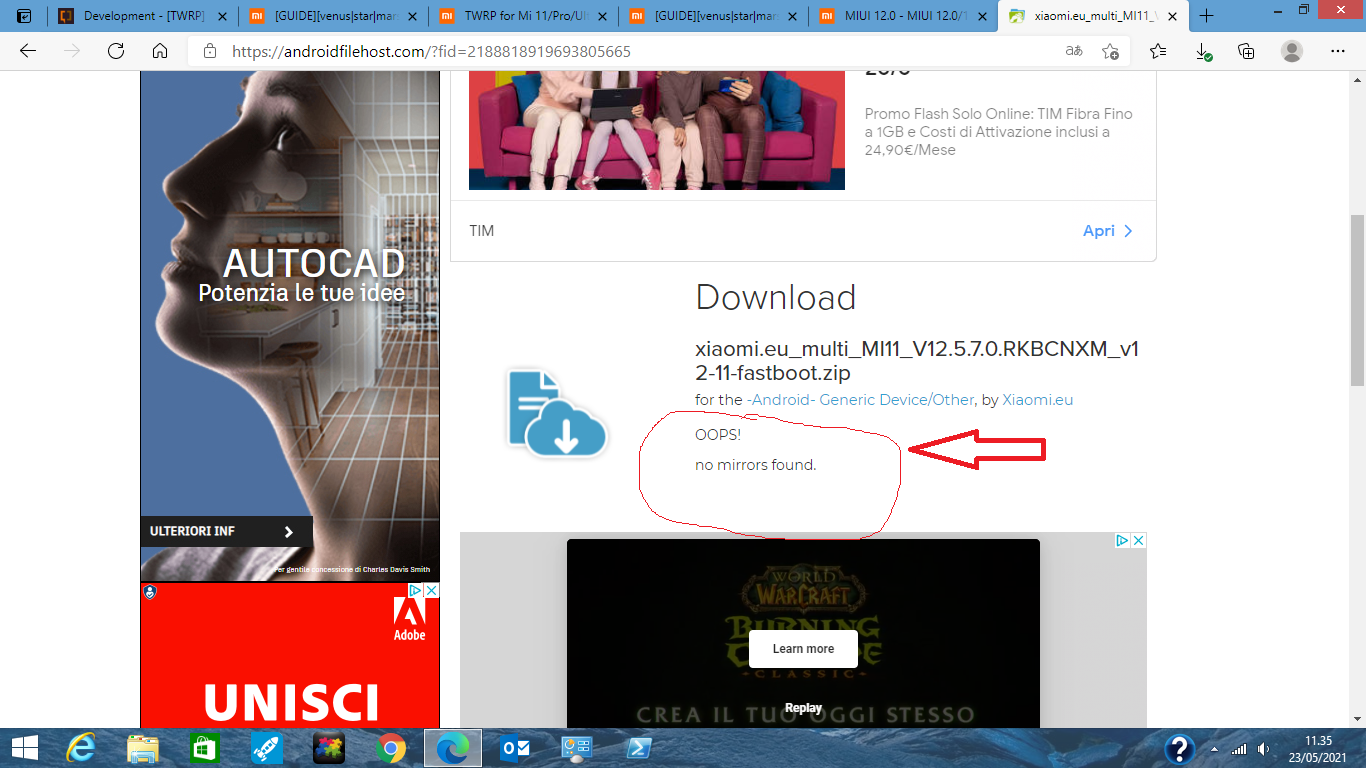Click the Download heading
Screen dimensions: 1366x768
(x=776, y=298)
